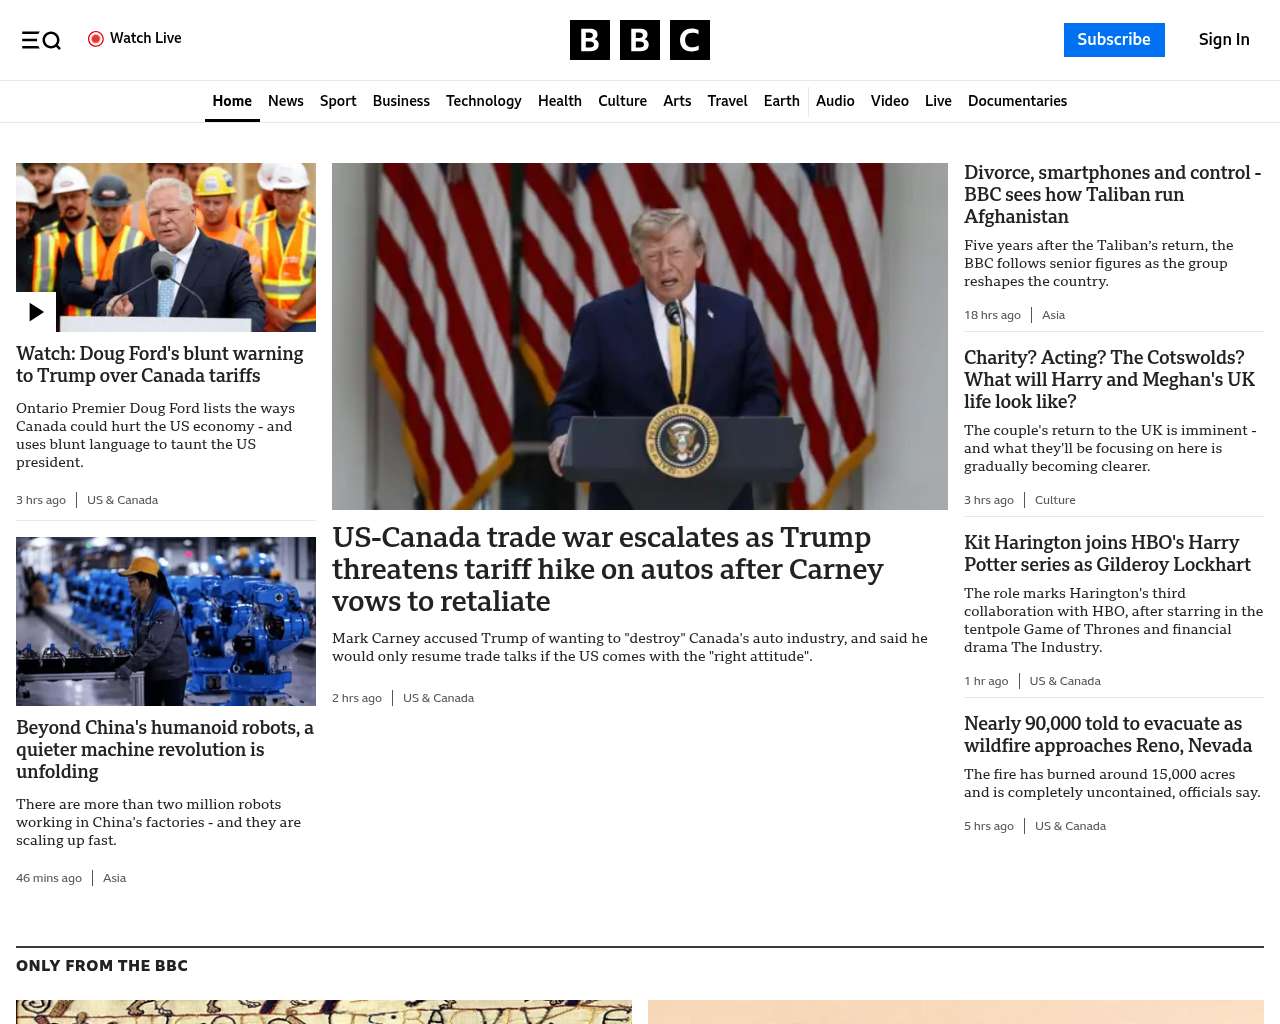Click the Culture tag under Harry and Meghan
Image resolution: width=1280 pixels, height=1024 pixels.
[1055, 500]
